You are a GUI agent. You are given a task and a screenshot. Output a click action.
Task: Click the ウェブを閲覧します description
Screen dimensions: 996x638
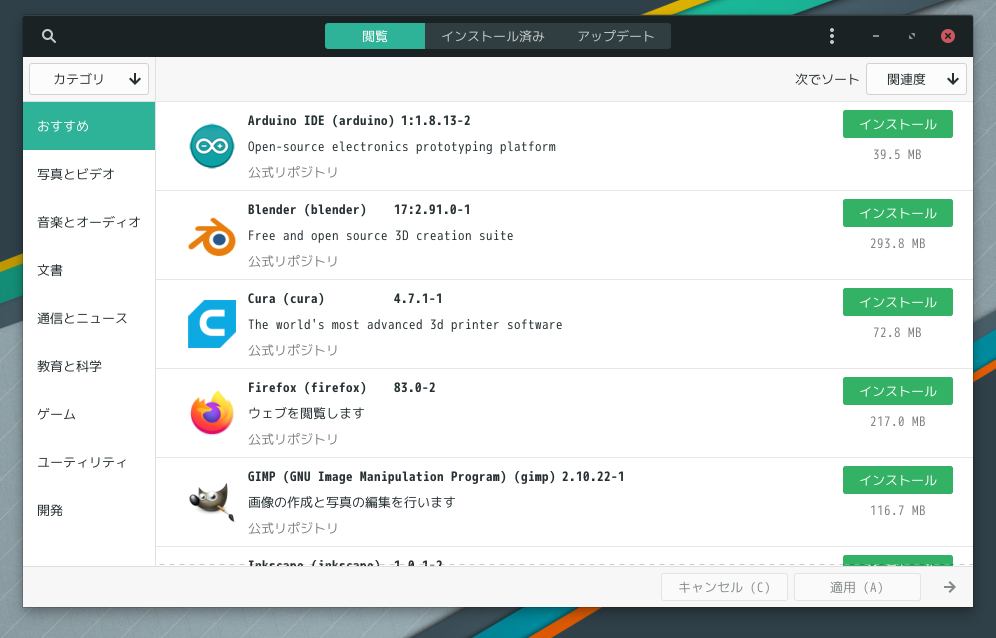306,413
